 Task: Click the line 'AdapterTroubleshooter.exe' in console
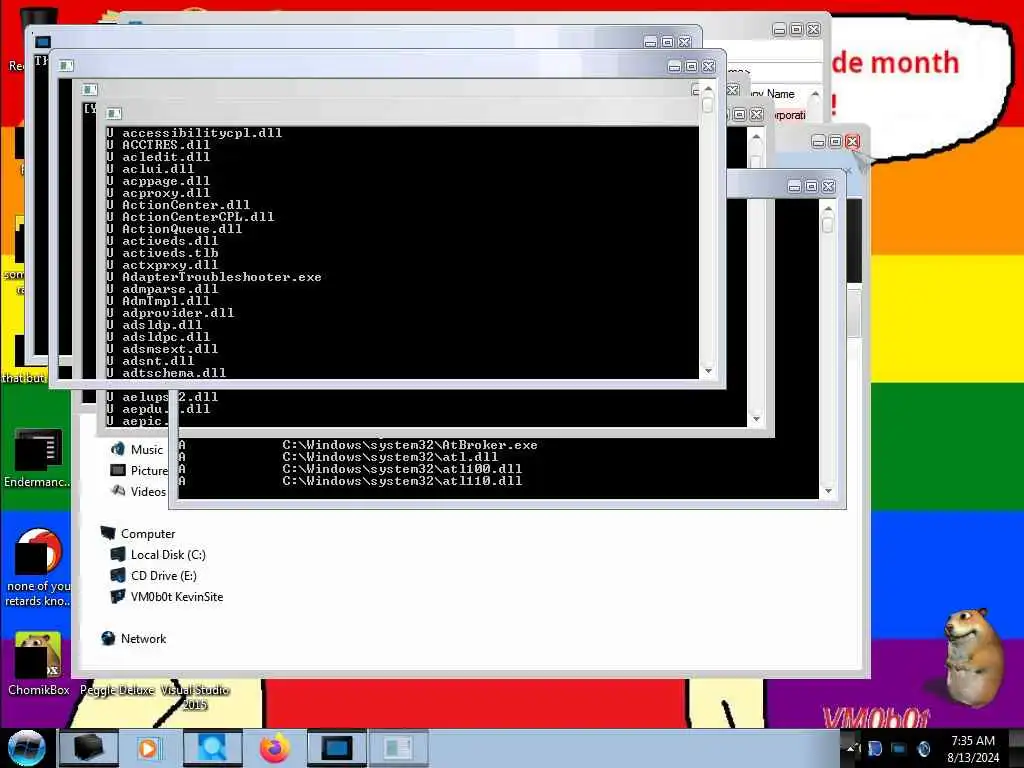coord(222,277)
